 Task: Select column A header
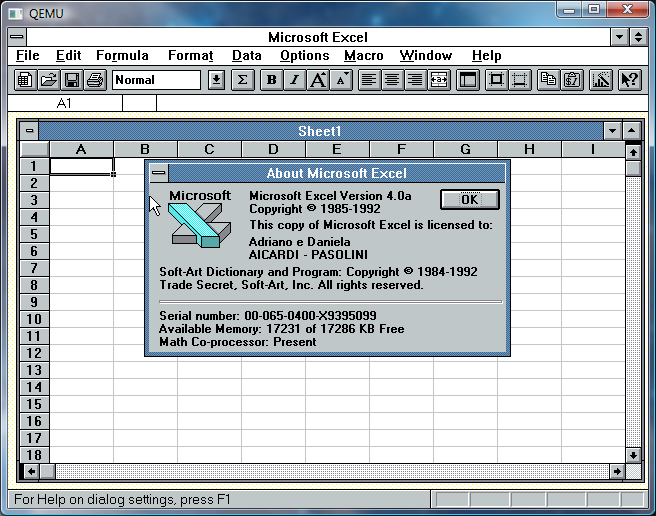pos(81,149)
